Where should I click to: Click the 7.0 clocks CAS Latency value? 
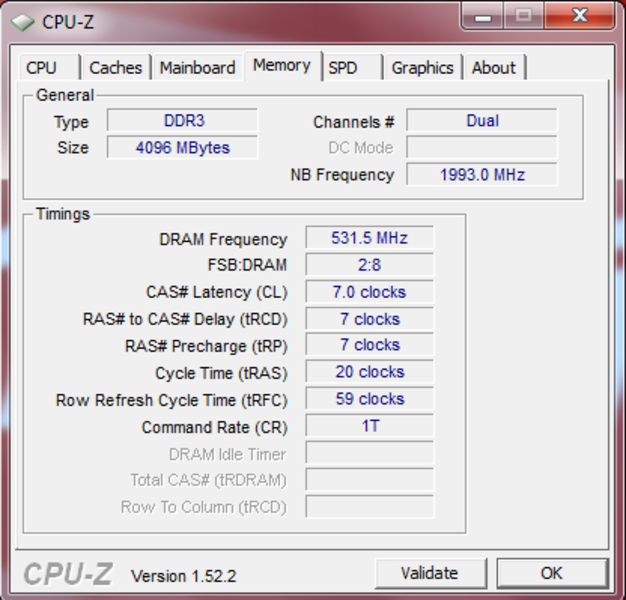coord(370,292)
